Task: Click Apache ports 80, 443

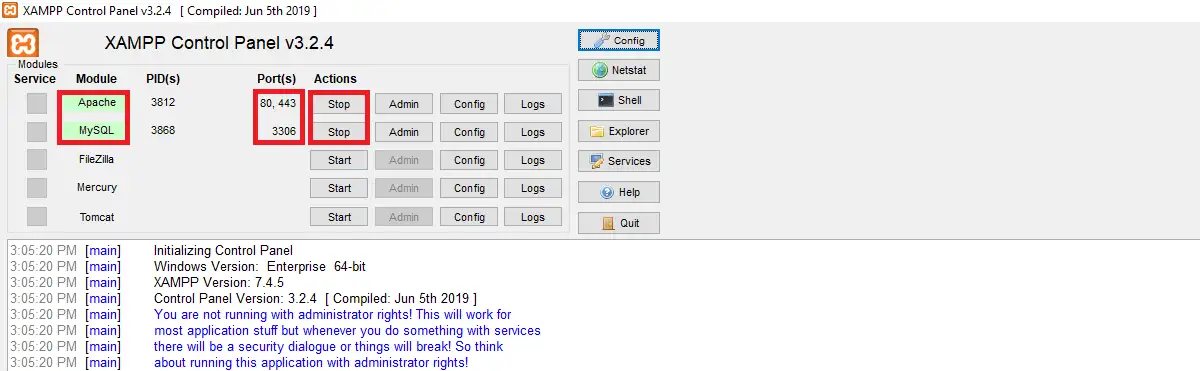Action: coord(278,103)
